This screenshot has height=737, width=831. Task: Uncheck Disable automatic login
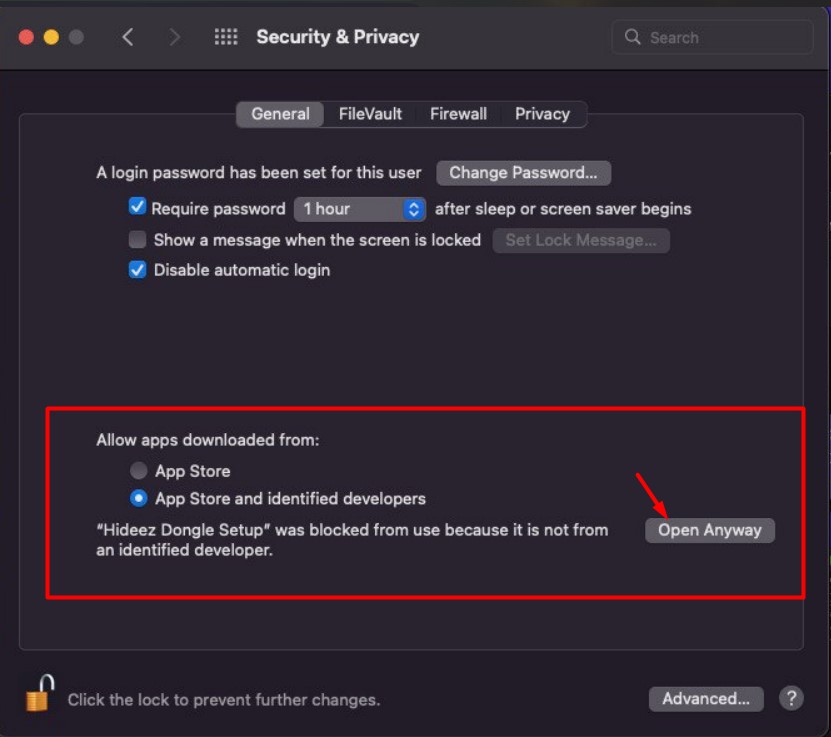click(x=138, y=270)
